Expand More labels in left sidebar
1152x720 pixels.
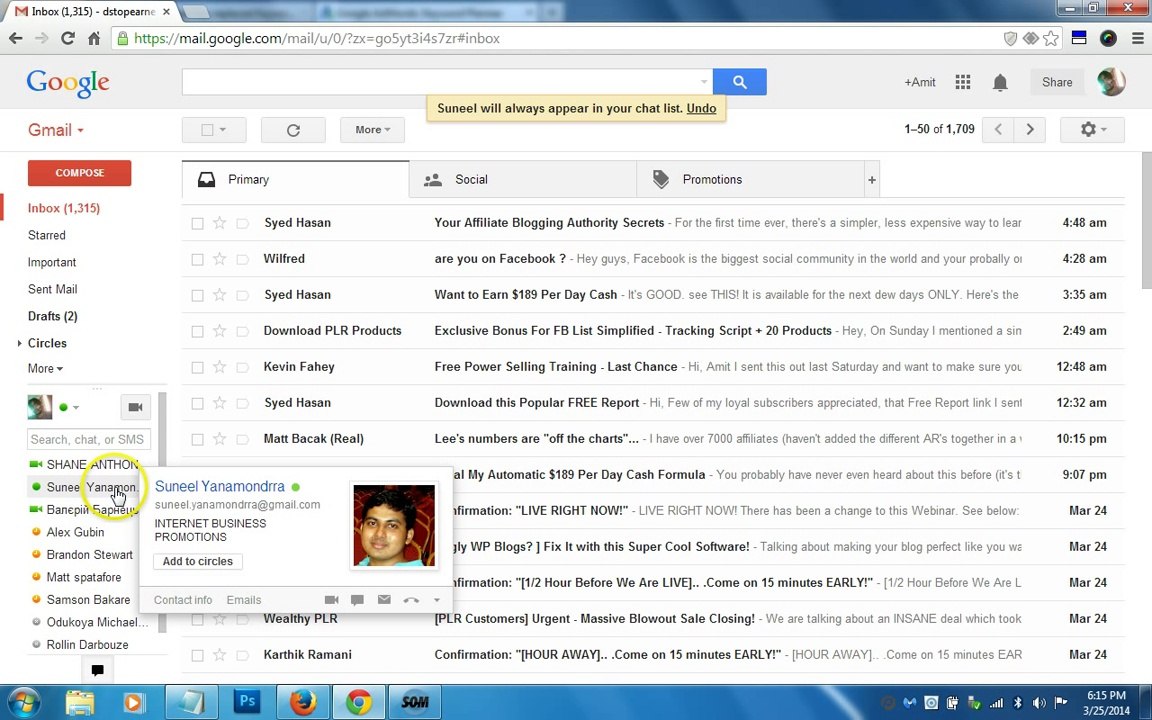click(46, 369)
